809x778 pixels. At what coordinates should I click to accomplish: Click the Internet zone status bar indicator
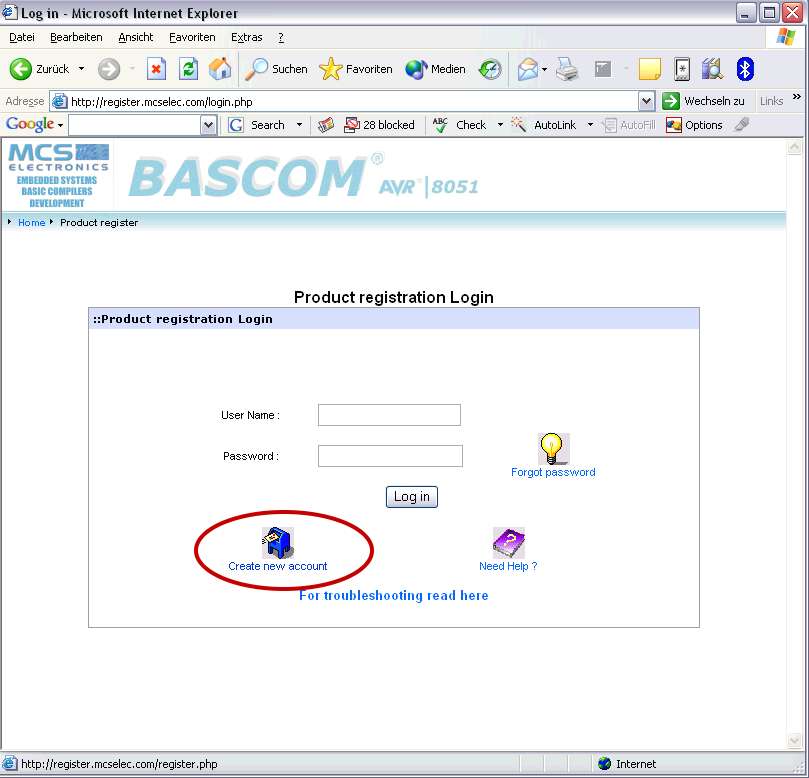[x=627, y=764]
